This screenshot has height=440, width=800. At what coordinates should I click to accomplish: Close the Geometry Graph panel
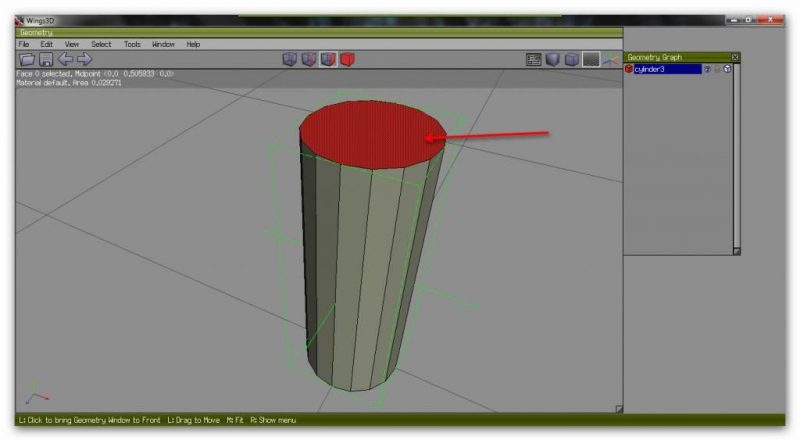coord(735,57)
